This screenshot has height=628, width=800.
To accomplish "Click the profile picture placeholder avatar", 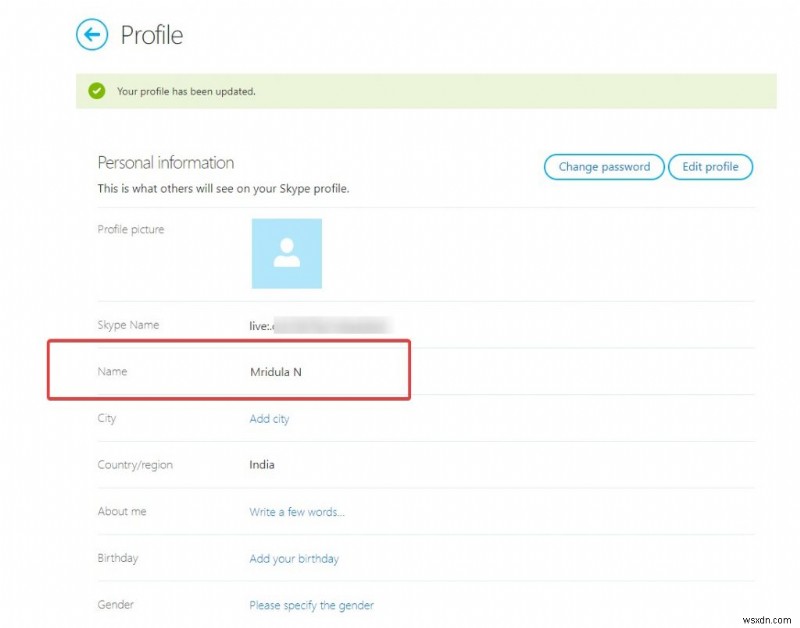I will [x=287, y=254].
